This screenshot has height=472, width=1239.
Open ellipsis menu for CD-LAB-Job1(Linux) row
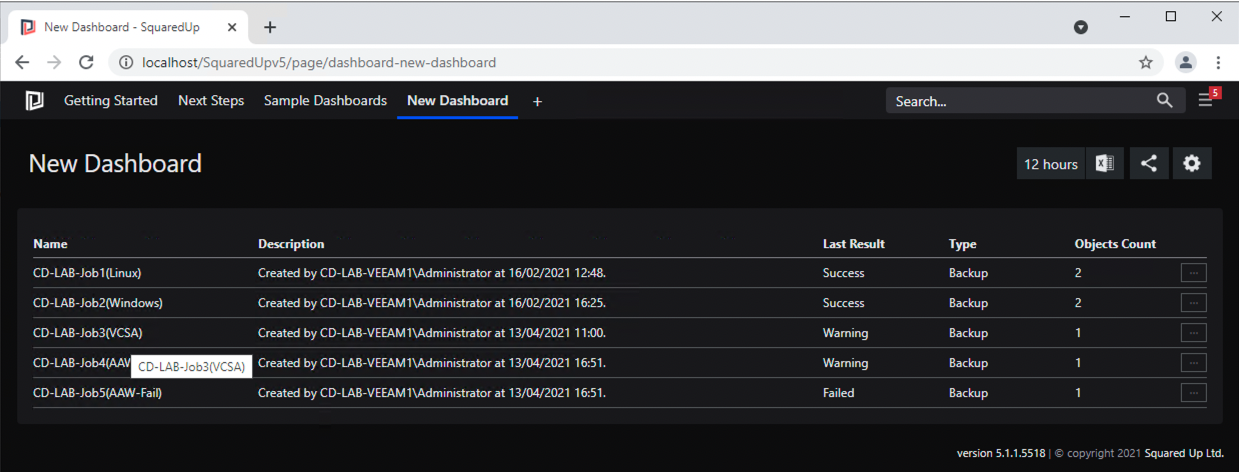1193,273
